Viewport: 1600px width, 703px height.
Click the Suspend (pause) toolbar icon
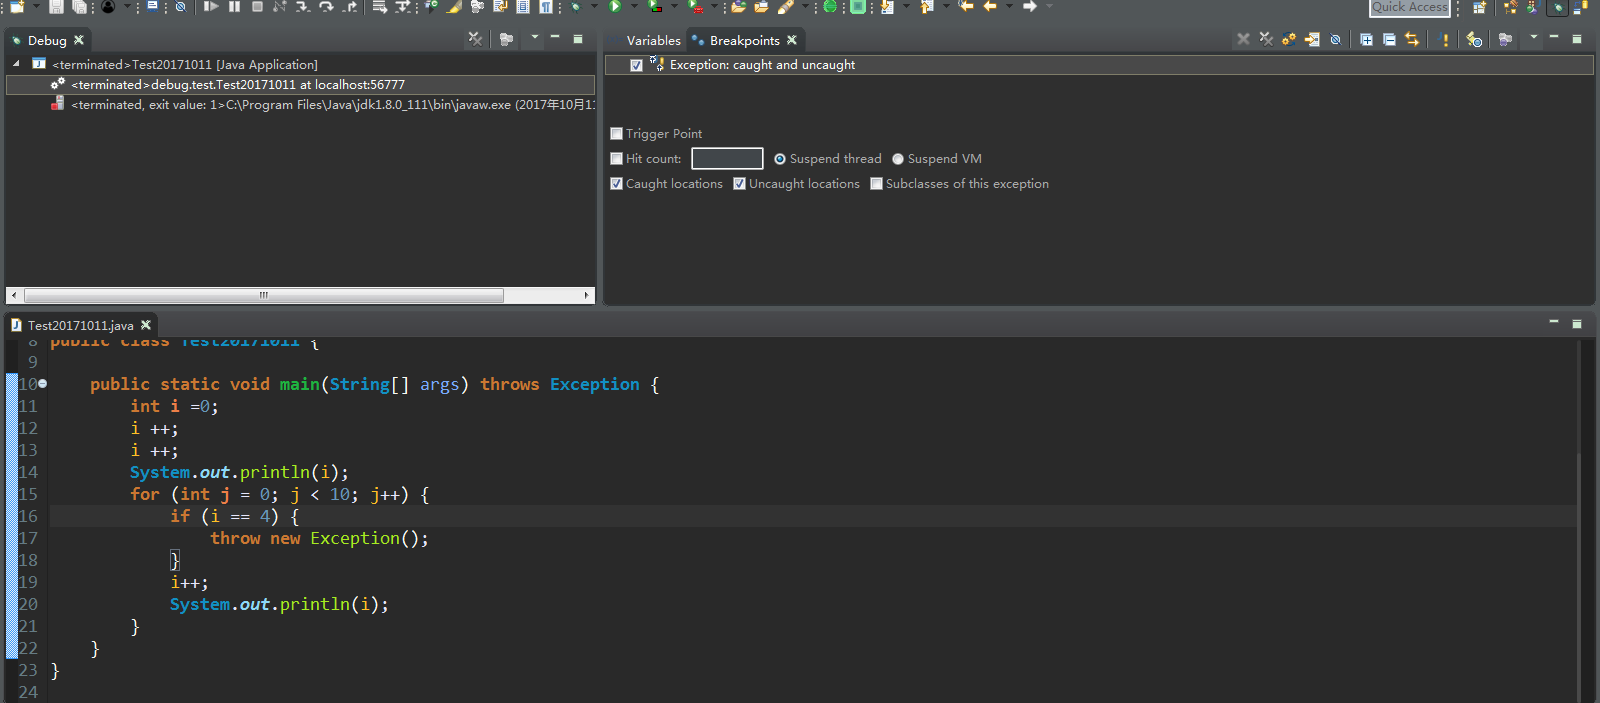coord(234,6)
